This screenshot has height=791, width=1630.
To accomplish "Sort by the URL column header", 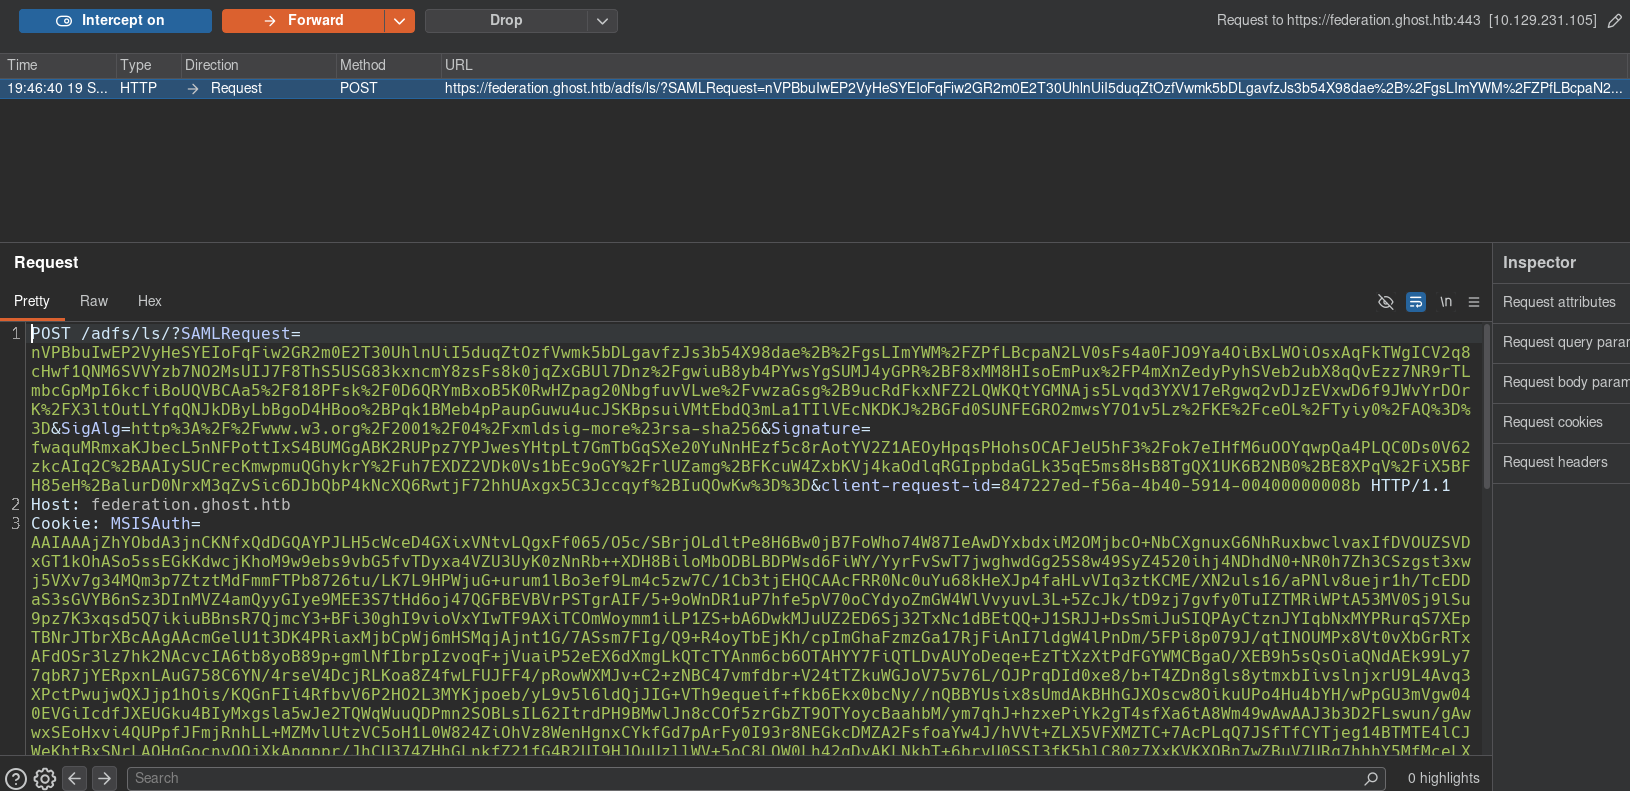I will click(1034, 65).
